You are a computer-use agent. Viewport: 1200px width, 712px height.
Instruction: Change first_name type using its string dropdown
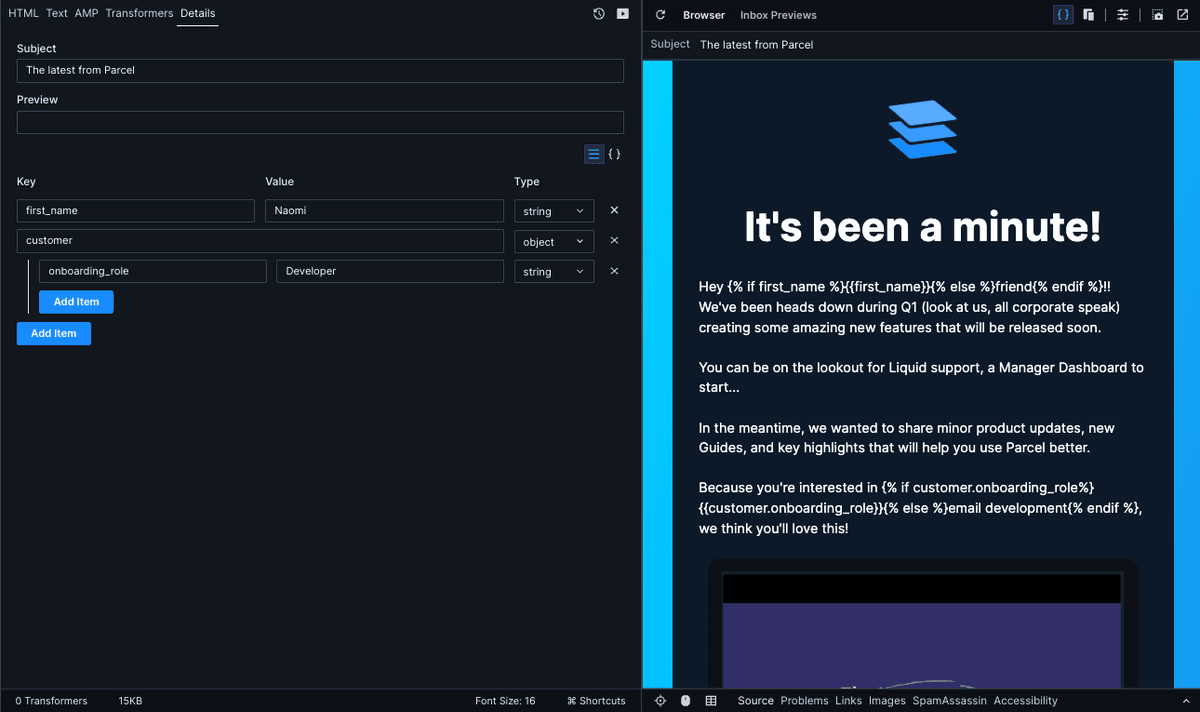point(553,211)
